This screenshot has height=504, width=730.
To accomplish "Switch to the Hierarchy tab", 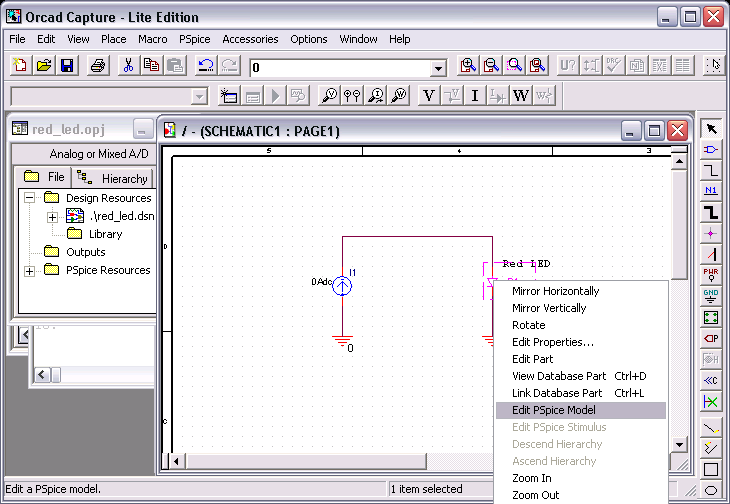I will tap(112, 178).
